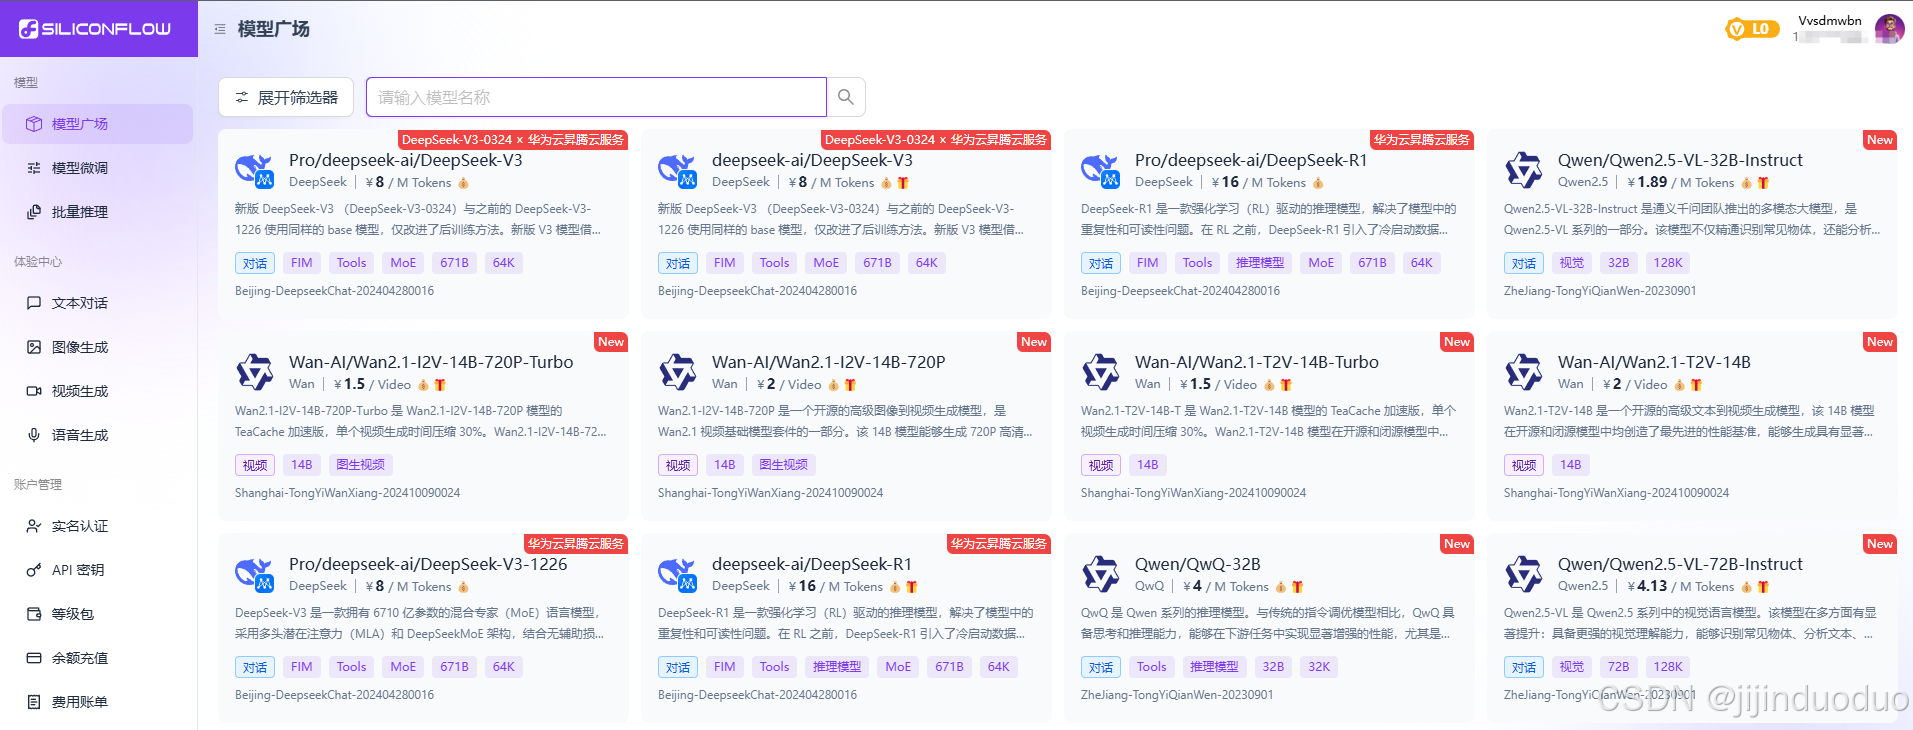The height and width of the screenshot is (730, 1913).
Task: Click 推理模型 tag on Pro/DeepSeek-R1 card
Action: click(x=1260, y=263)
